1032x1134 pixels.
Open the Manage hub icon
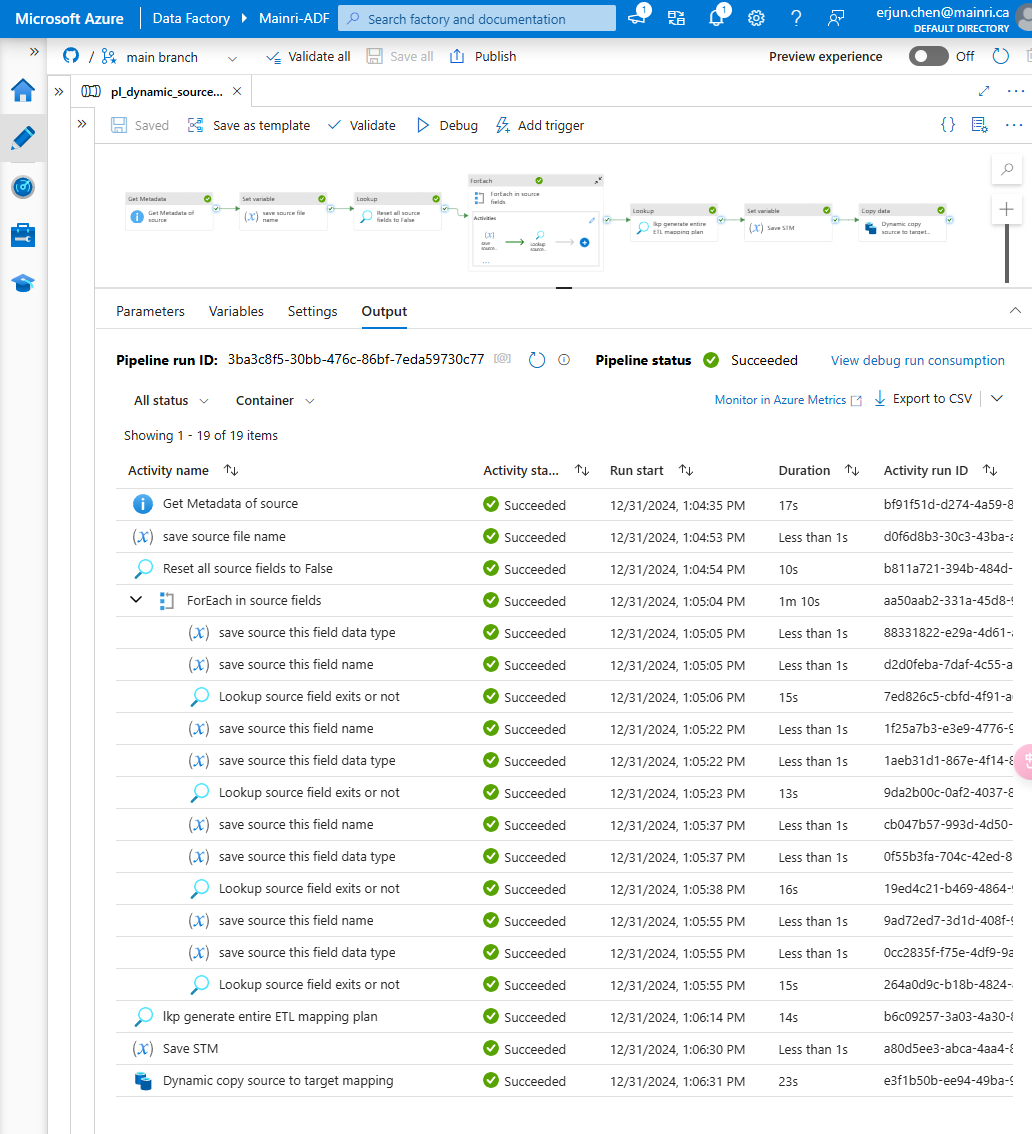22,233
